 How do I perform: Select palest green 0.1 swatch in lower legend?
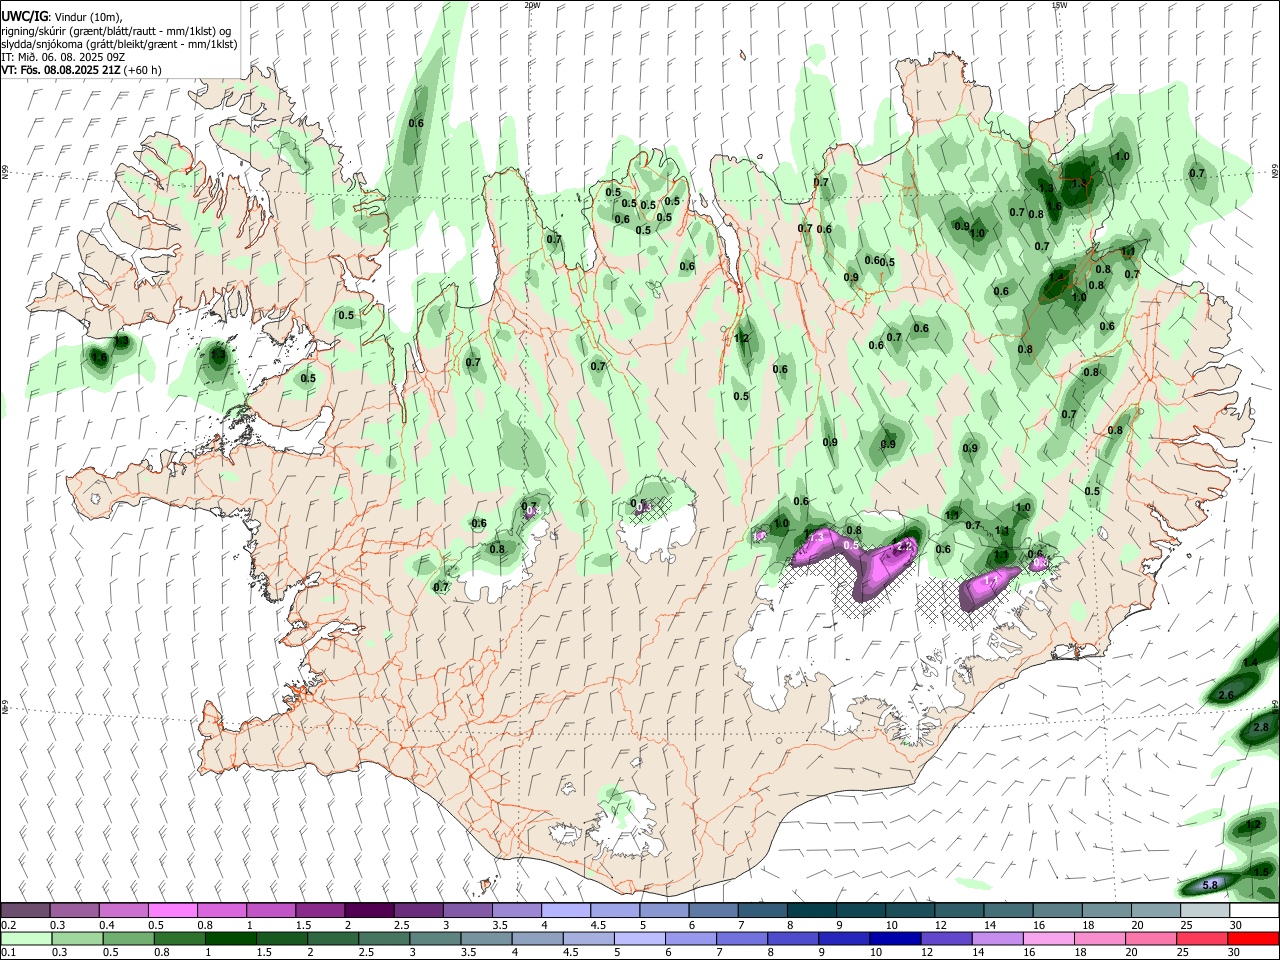coord(26,938)
